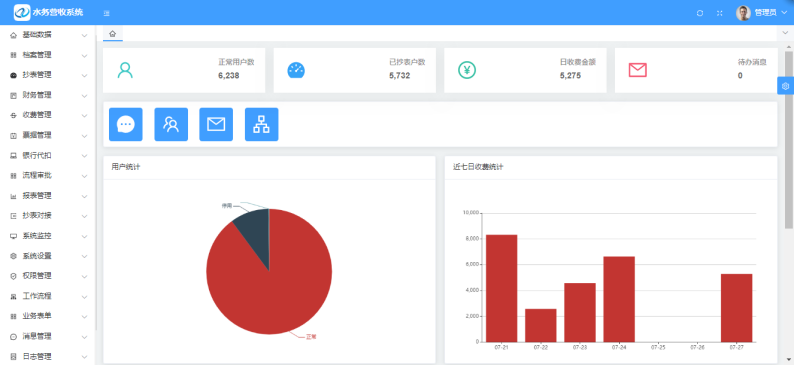
Task: Open the users shortcut tile icon
Action: coord(171,124)
